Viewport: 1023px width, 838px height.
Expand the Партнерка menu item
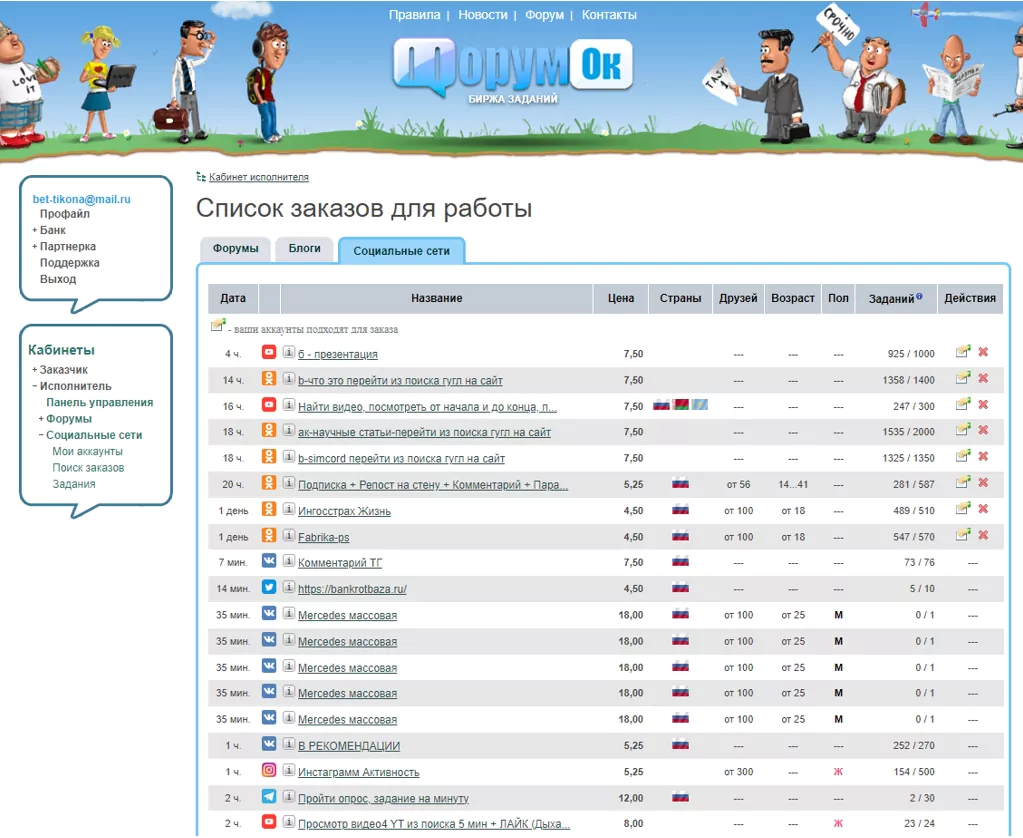click(35, 247)
